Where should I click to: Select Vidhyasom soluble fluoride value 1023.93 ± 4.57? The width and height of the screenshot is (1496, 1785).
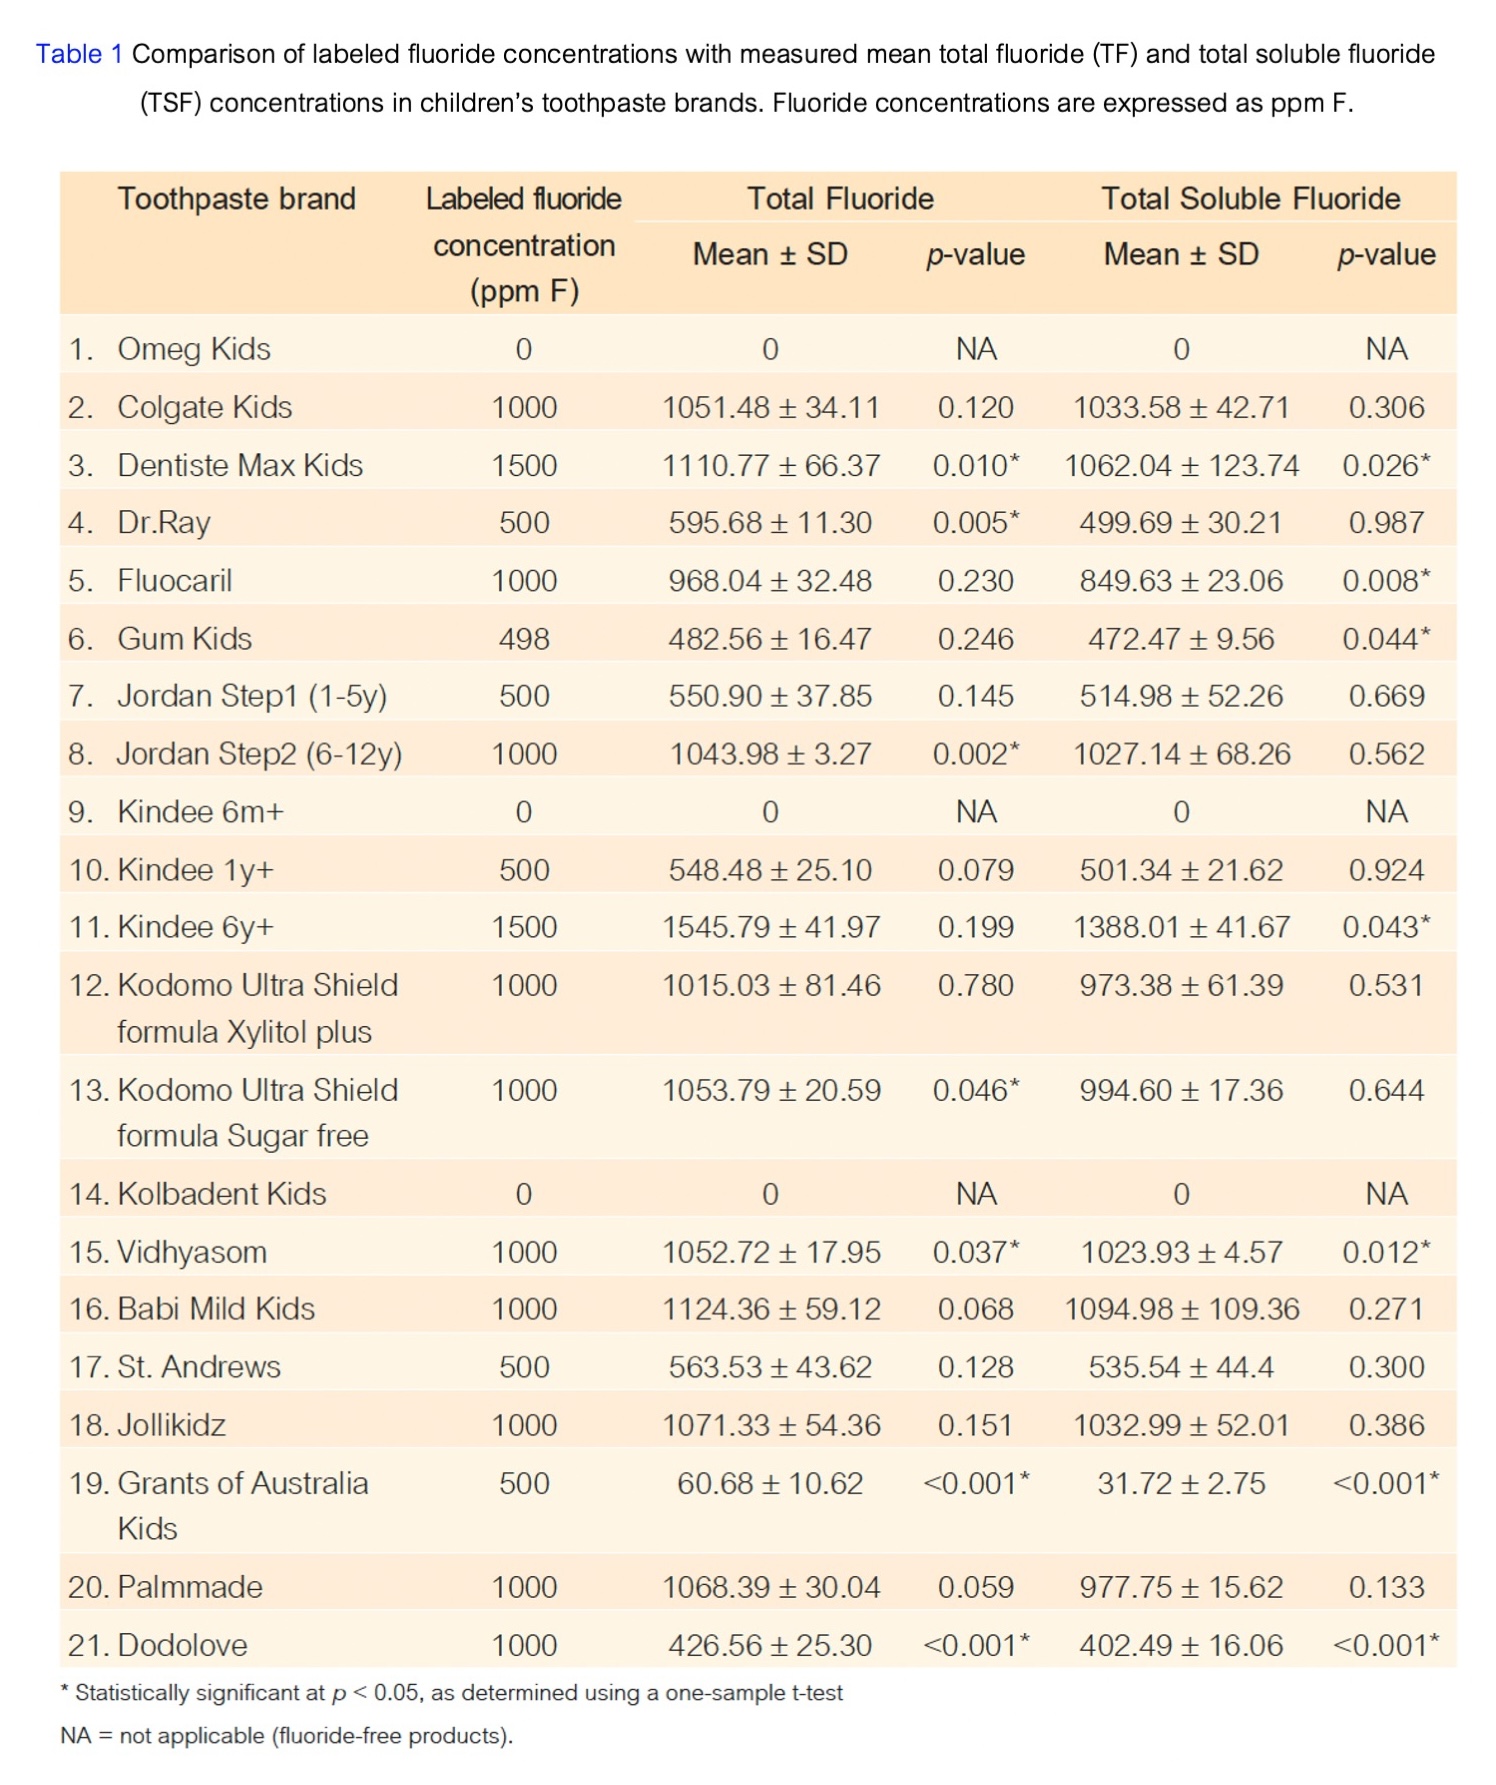point(1181,1252)
